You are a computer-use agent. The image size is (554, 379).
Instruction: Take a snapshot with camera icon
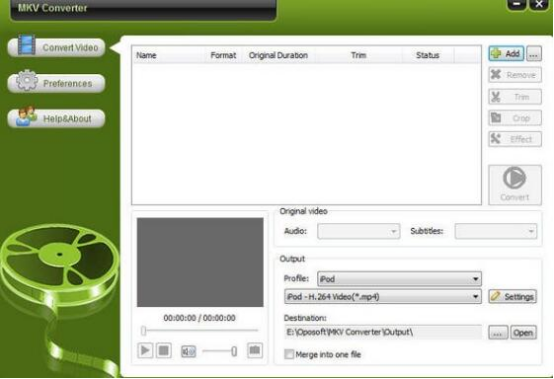(255, 350)
